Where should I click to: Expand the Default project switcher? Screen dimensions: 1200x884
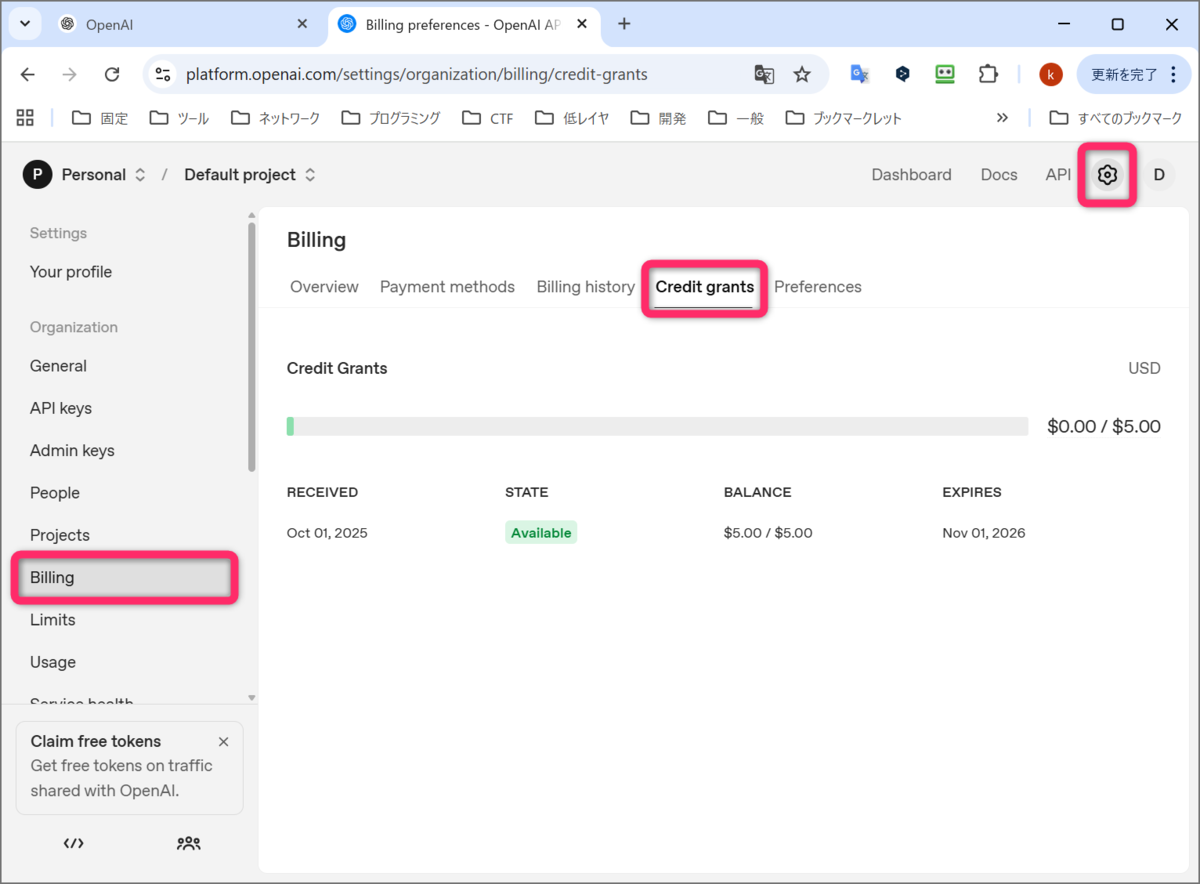pos(310,175)
